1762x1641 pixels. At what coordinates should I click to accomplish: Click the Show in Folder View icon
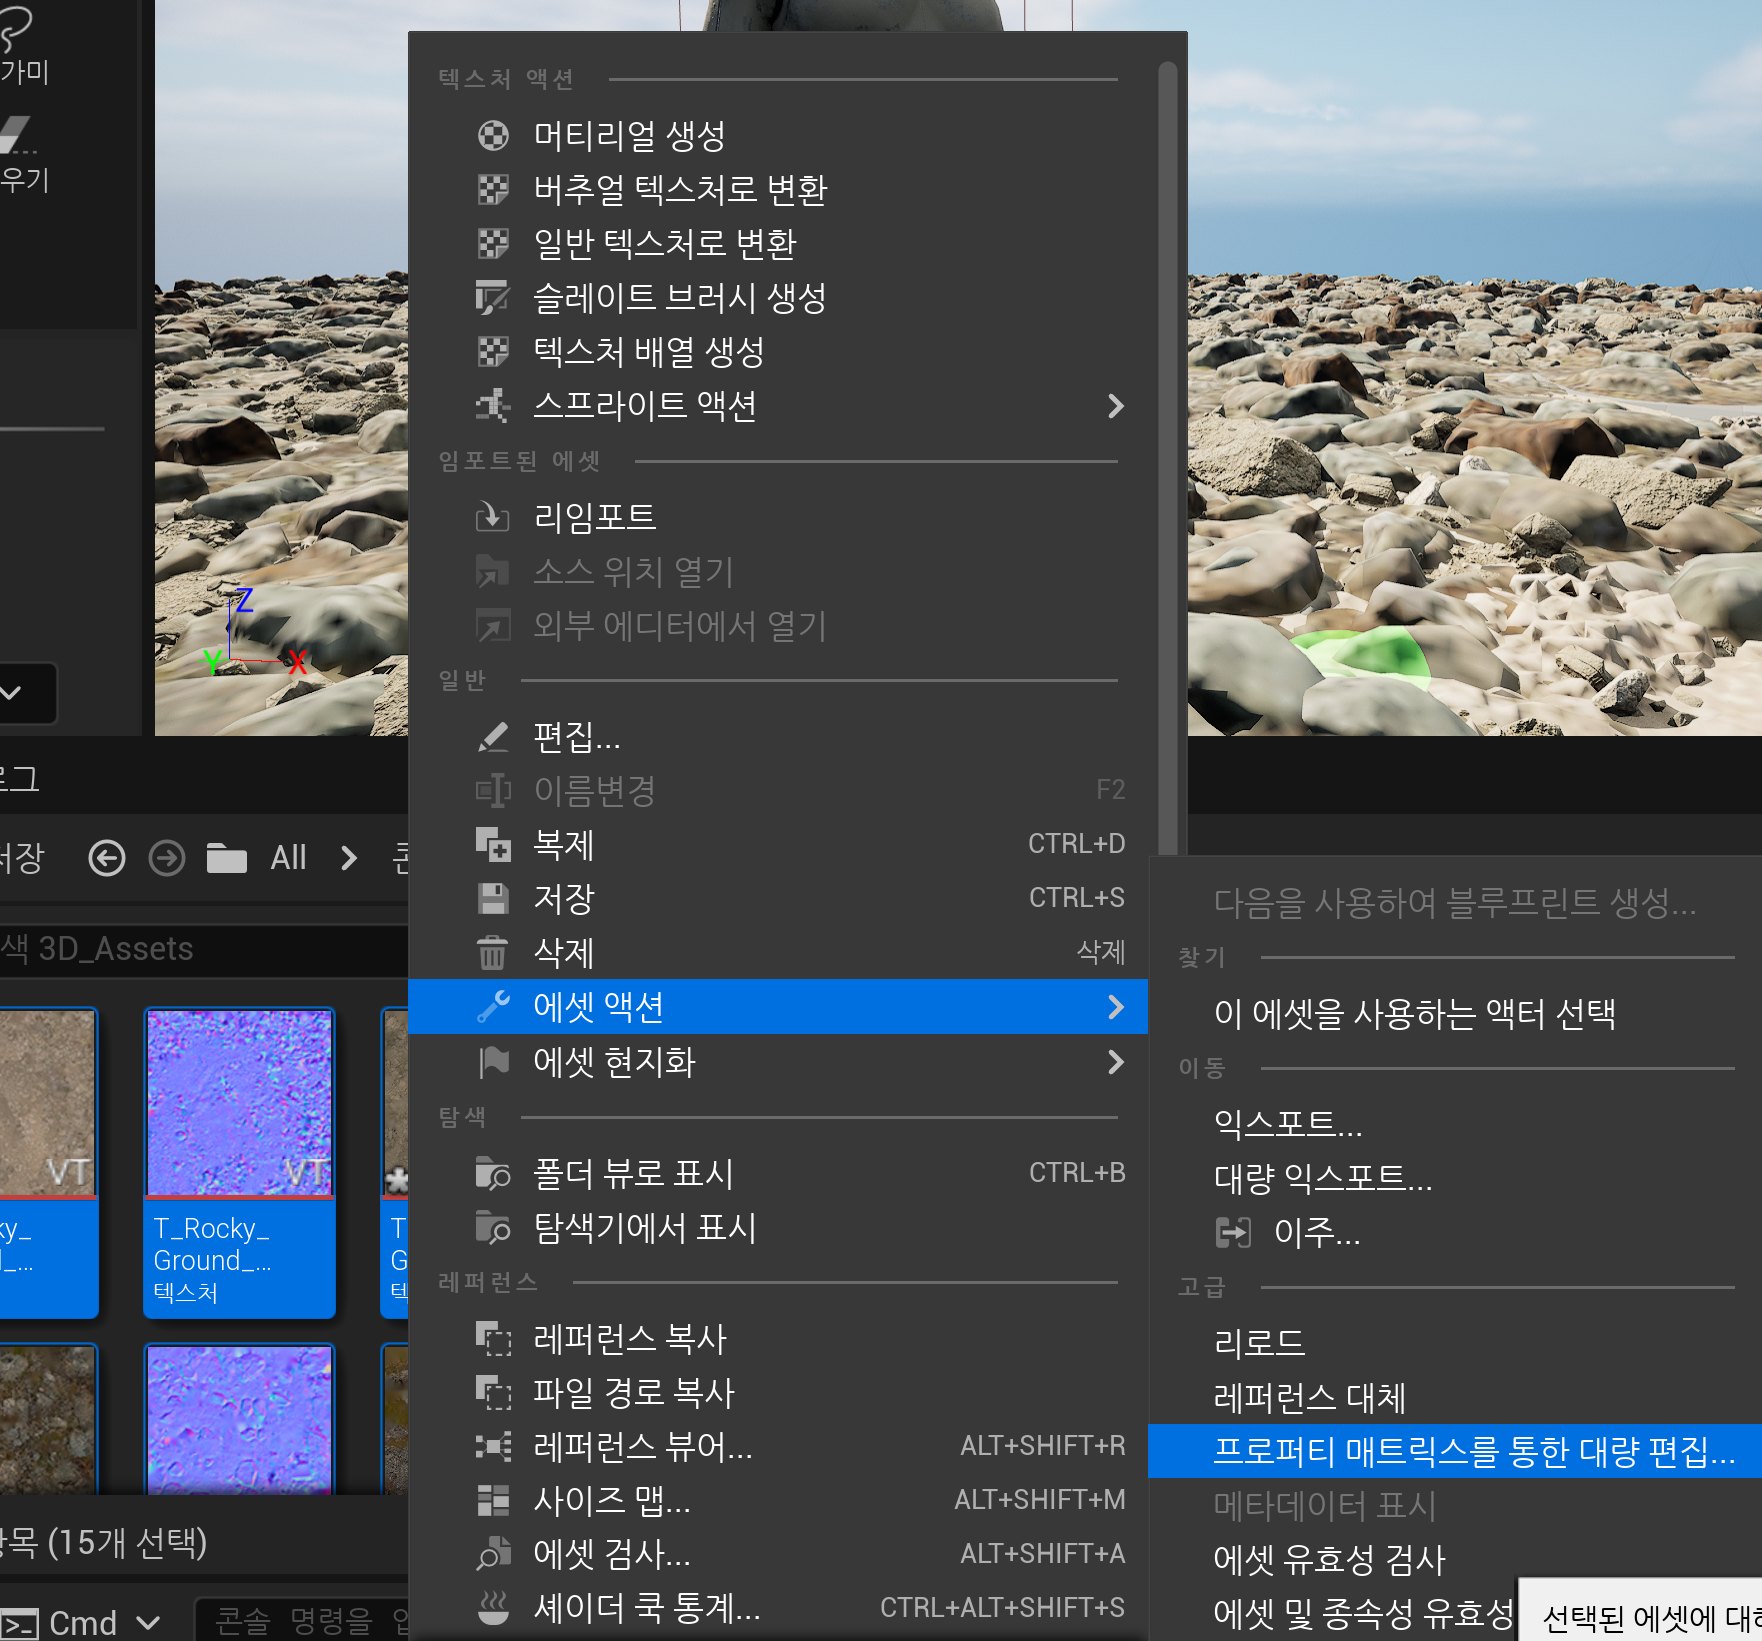click(x=493, y=1173)
